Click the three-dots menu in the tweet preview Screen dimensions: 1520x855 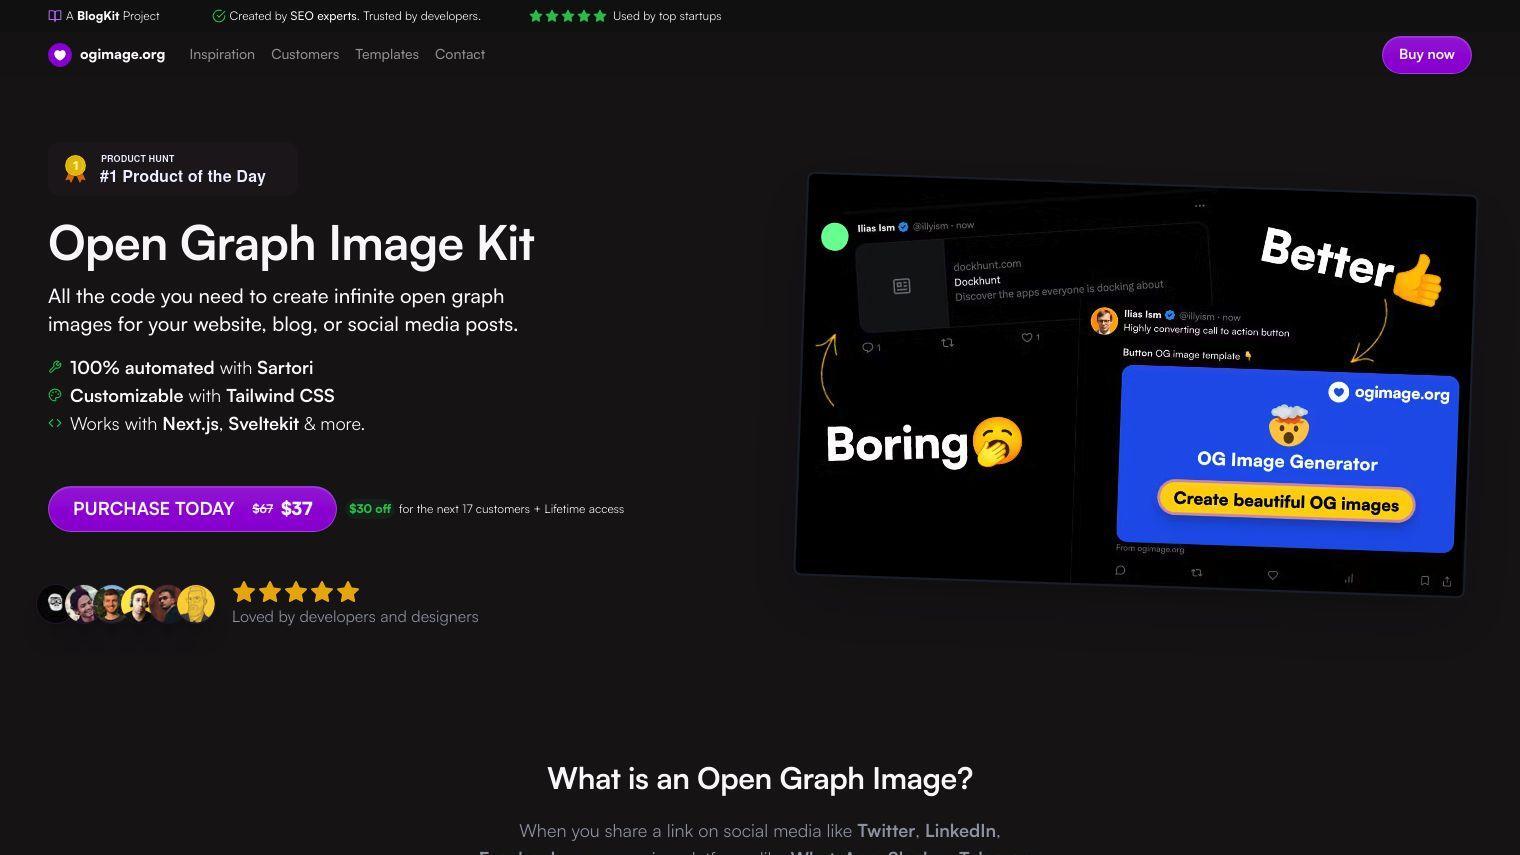1199,206
